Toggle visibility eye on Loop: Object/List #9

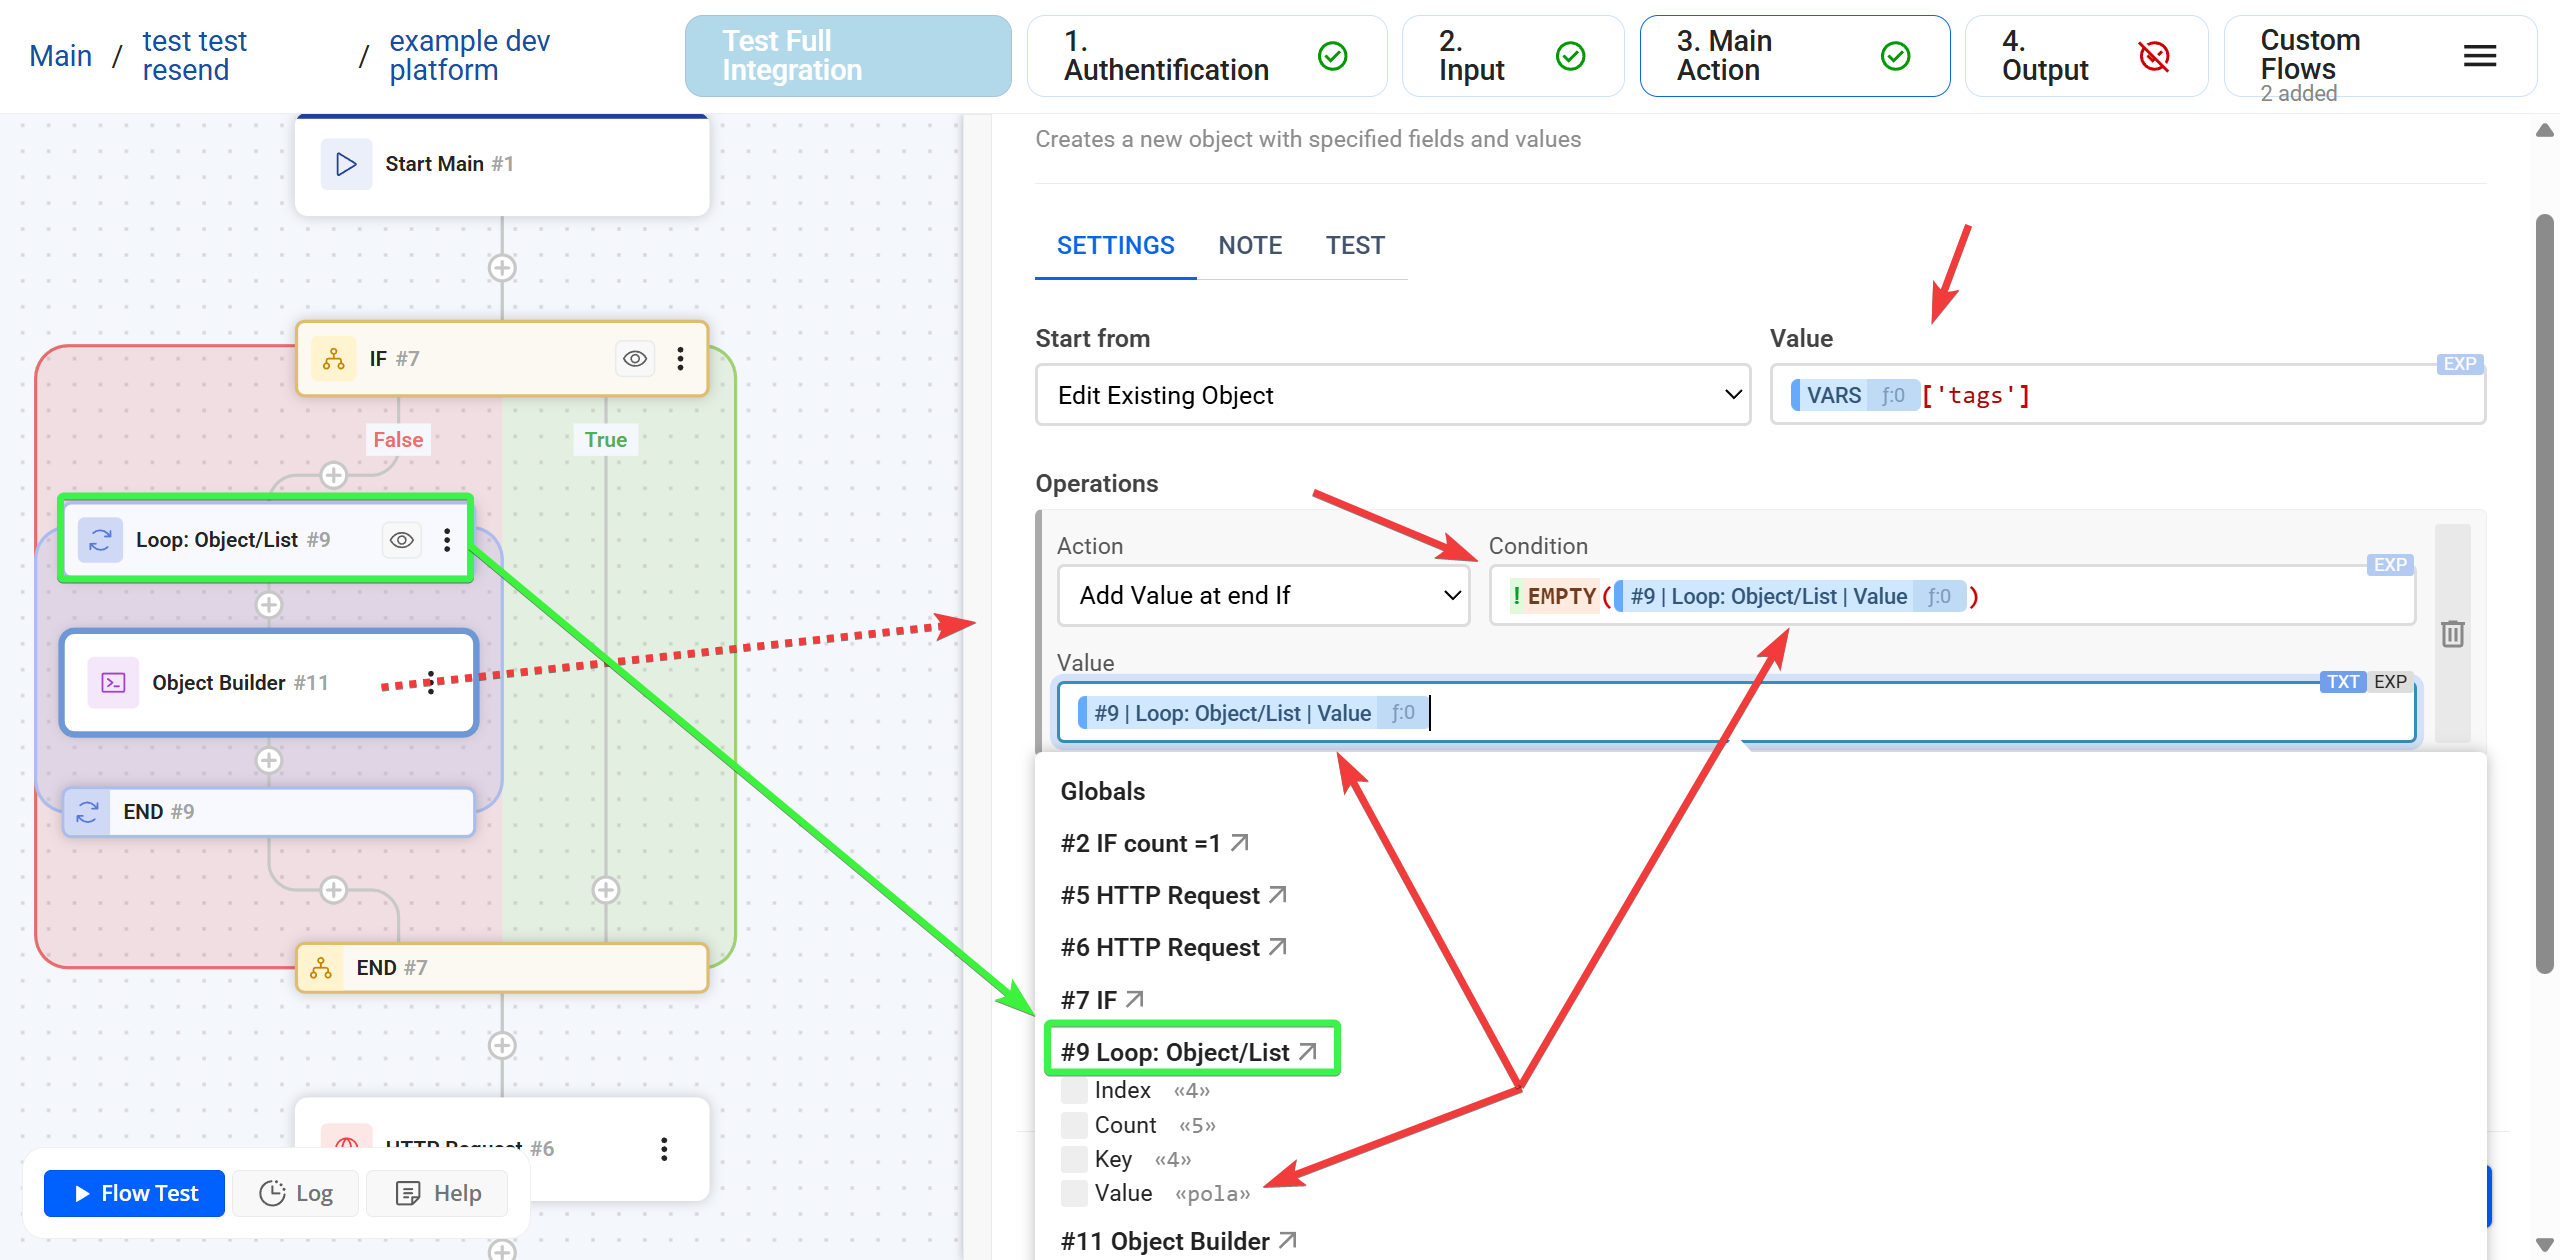point(401,539)
